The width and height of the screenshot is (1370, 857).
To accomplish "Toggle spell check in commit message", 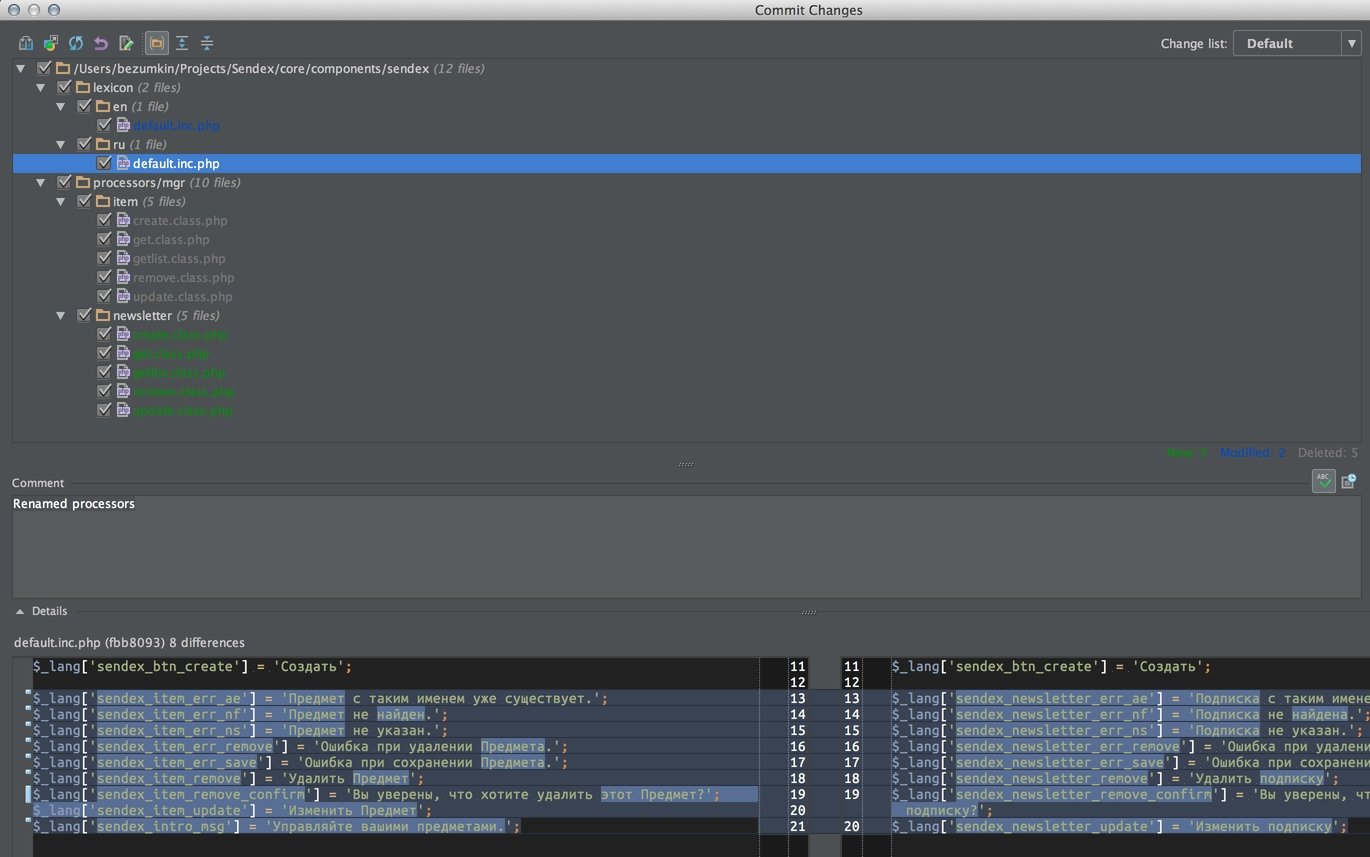I will coord(1323,481).
